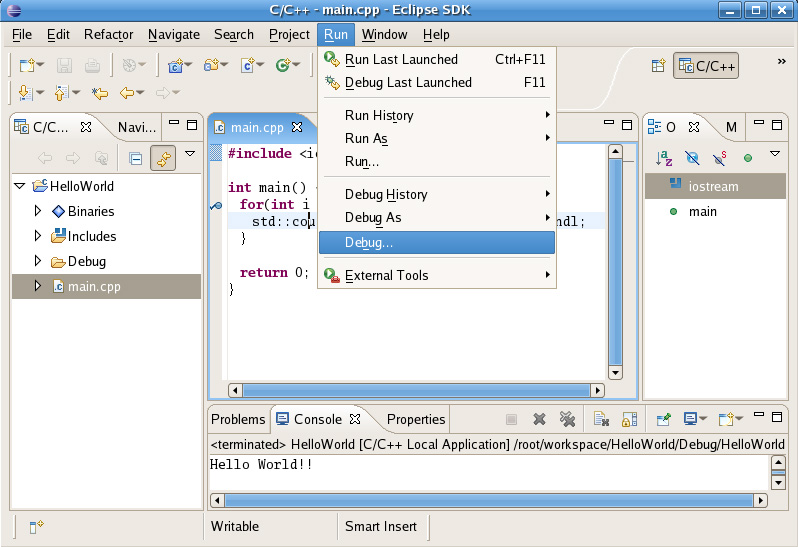Select iostream in Outline view
Screen dimensions: 798x547
click(715, 186)
